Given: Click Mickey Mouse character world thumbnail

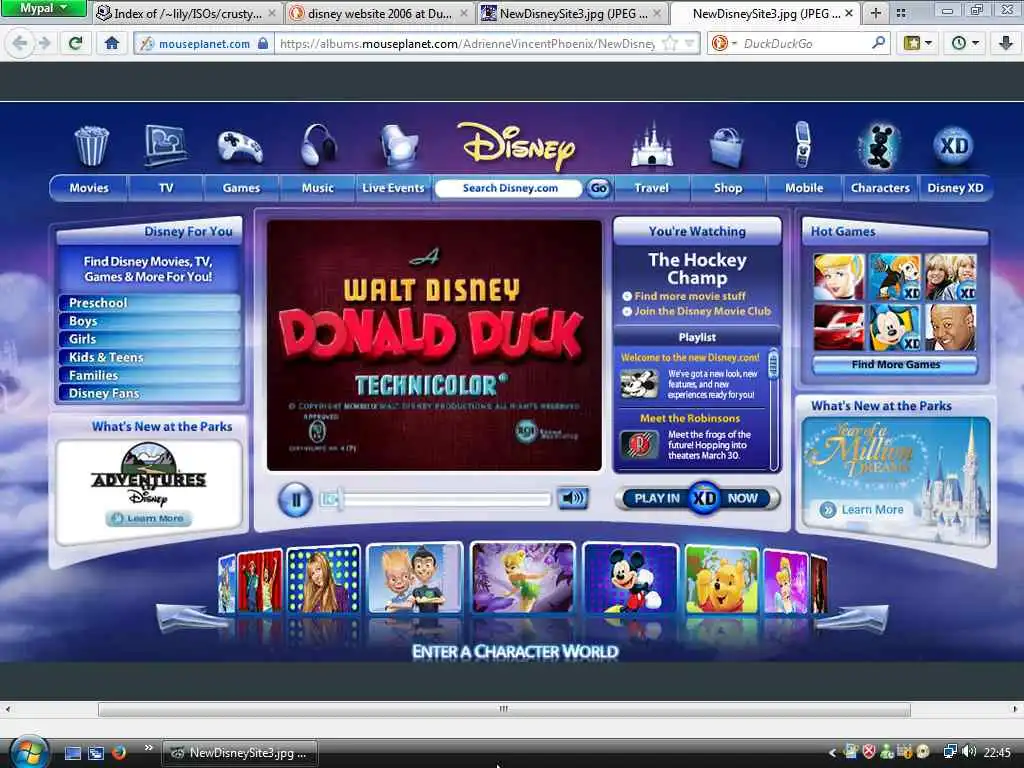Looking at the screenshot, I should coord(630,578).
